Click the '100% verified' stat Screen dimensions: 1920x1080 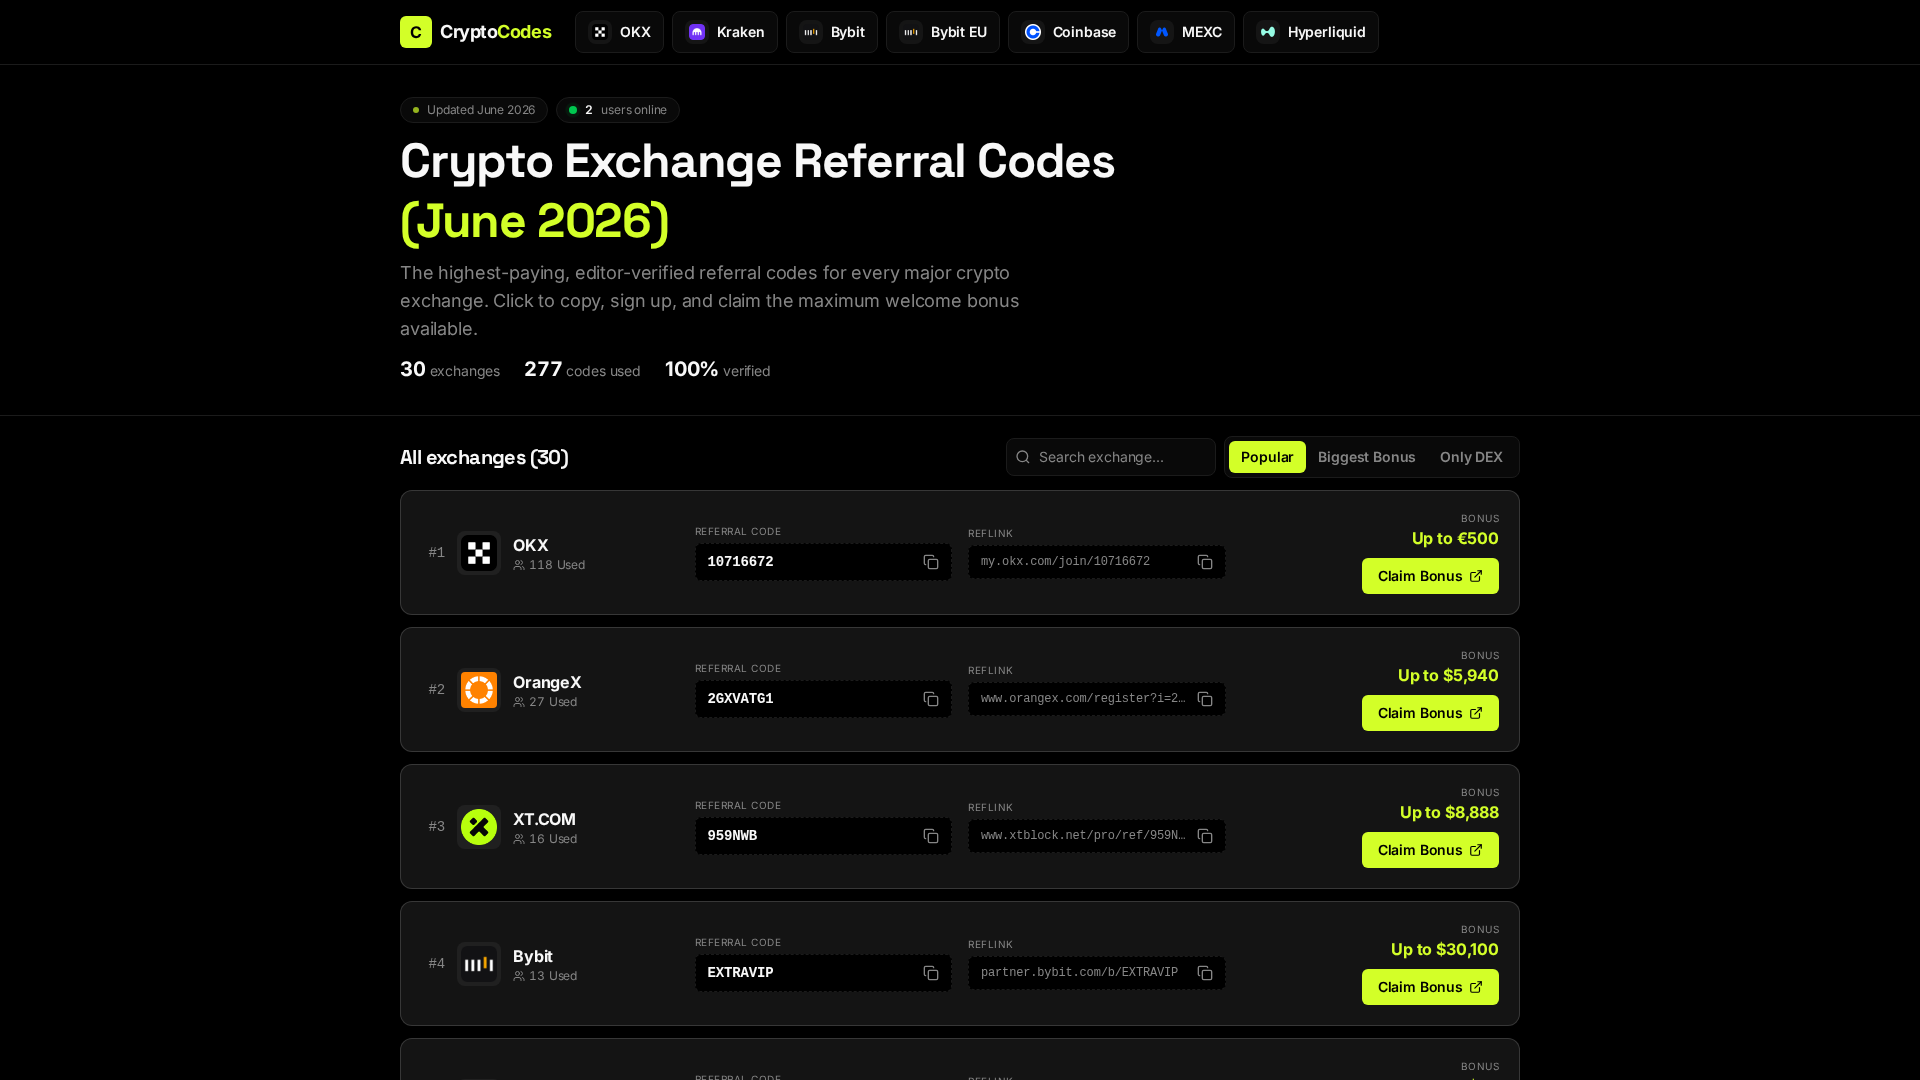pyautogui.click(x=717, y=370)
